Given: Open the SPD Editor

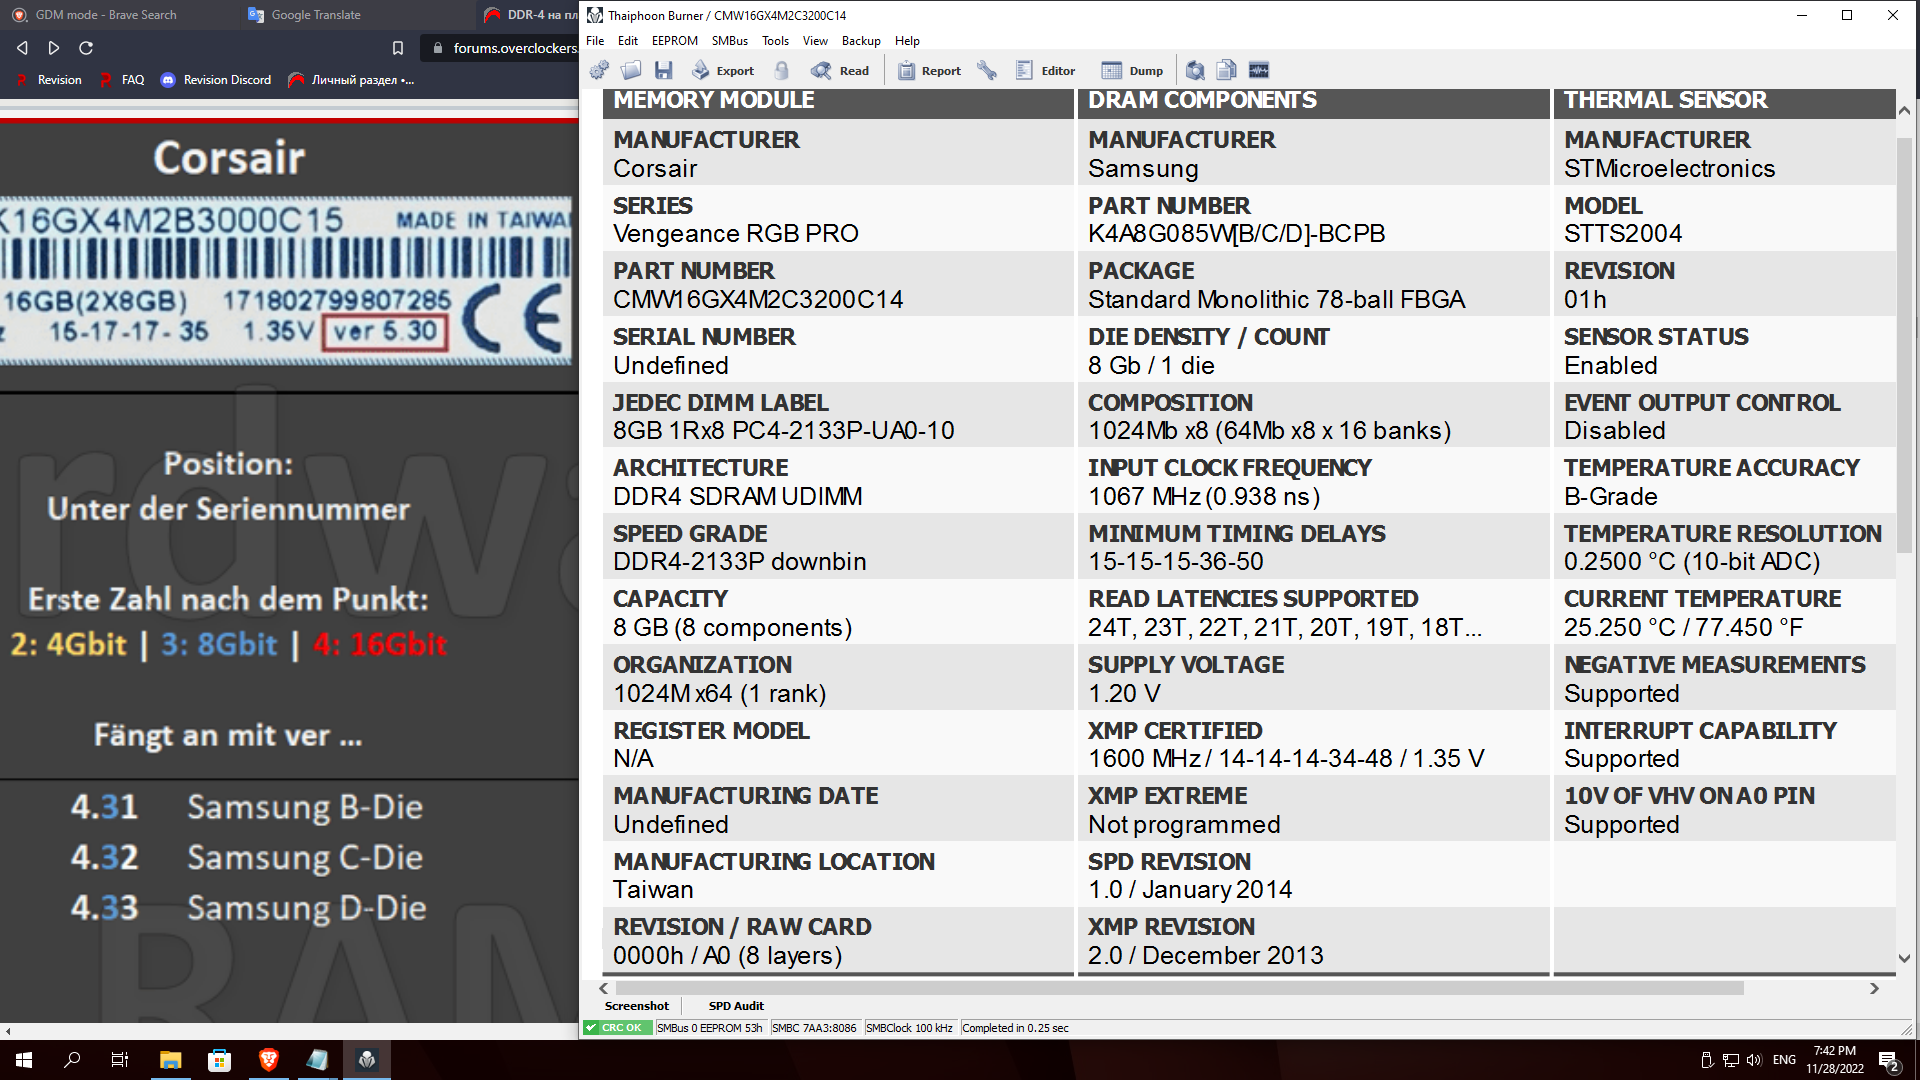Looking at the screenshot, I should (1046, 70).
